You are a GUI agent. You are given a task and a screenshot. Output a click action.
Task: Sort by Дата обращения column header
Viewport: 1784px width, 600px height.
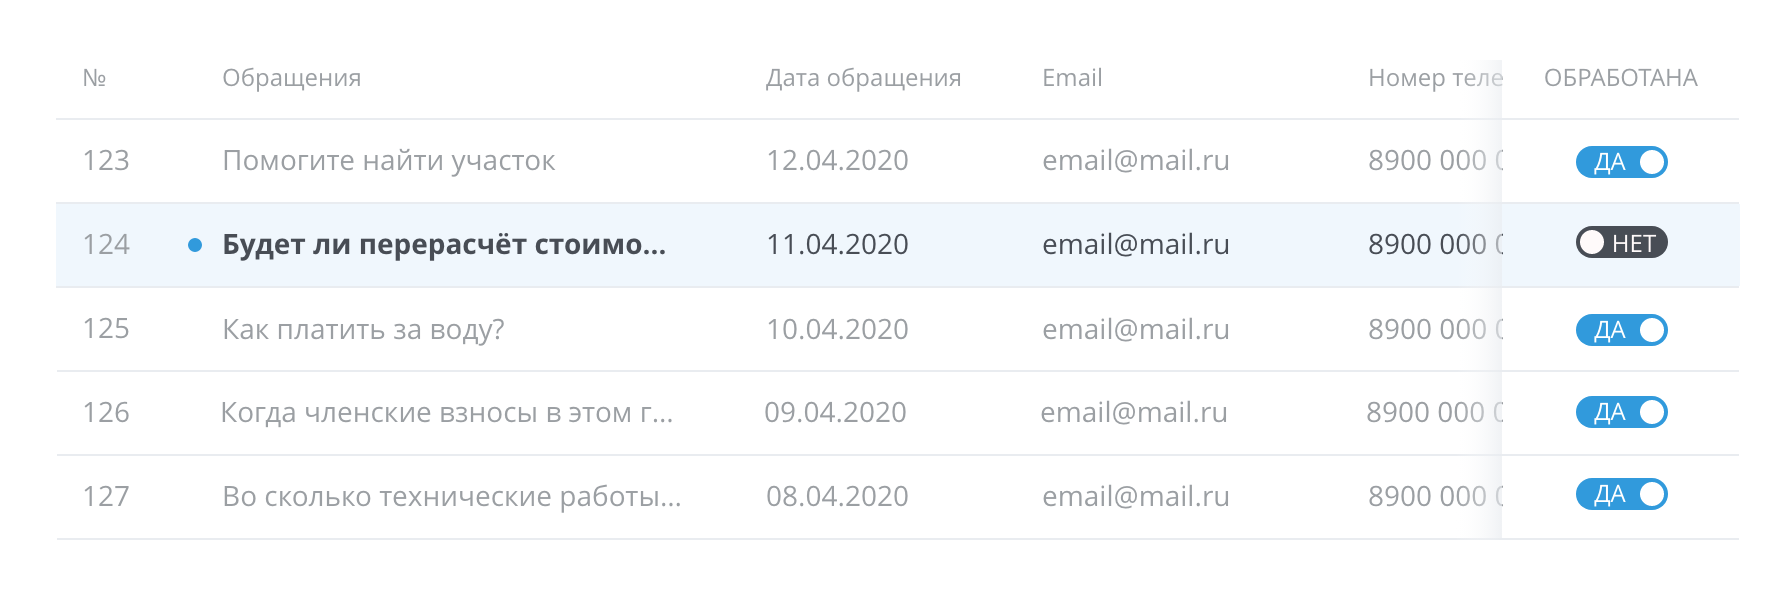pos(863,78)
